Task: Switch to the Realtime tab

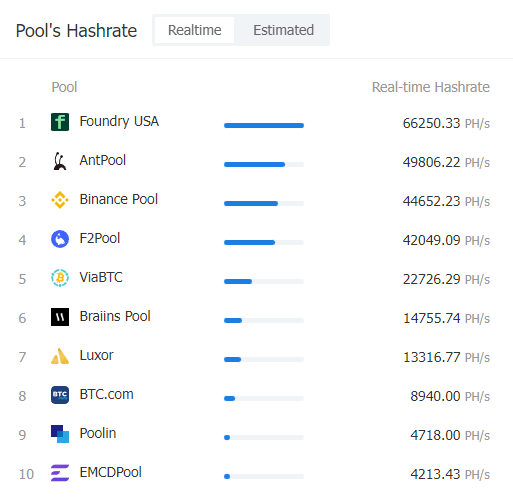Action: point(194,30)
